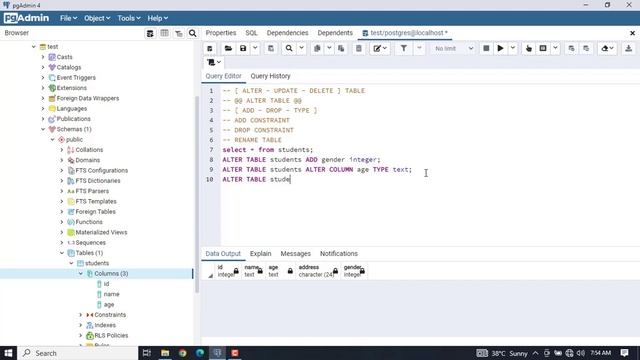Open the Notifications tab
Viewport: 640px width, 360px height.
pos(339,253)
